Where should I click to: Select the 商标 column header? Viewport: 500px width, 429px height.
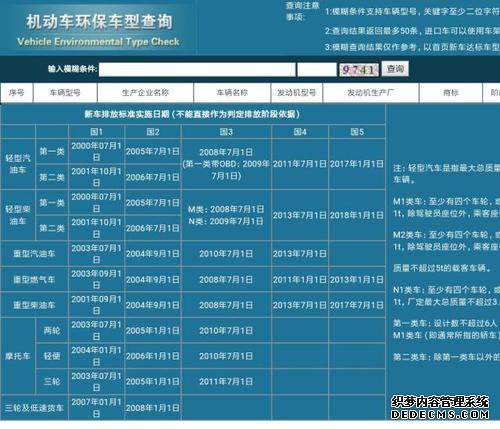coord(451,93)
